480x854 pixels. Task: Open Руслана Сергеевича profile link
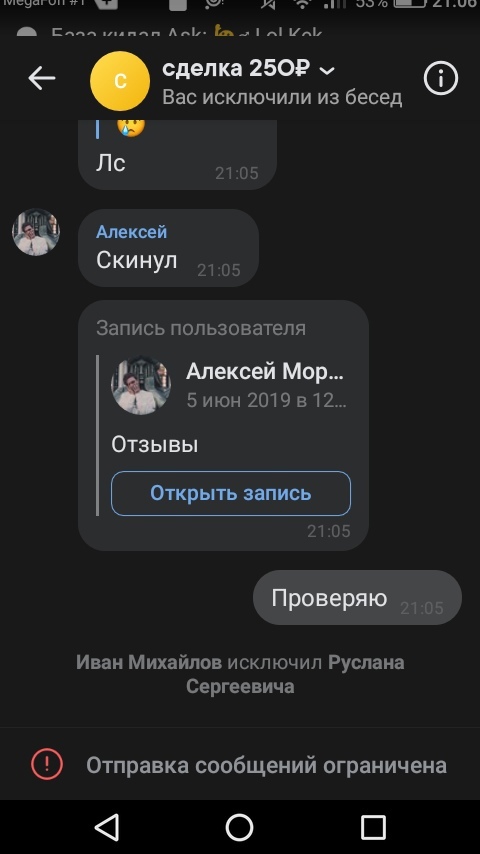click(295, 674)
